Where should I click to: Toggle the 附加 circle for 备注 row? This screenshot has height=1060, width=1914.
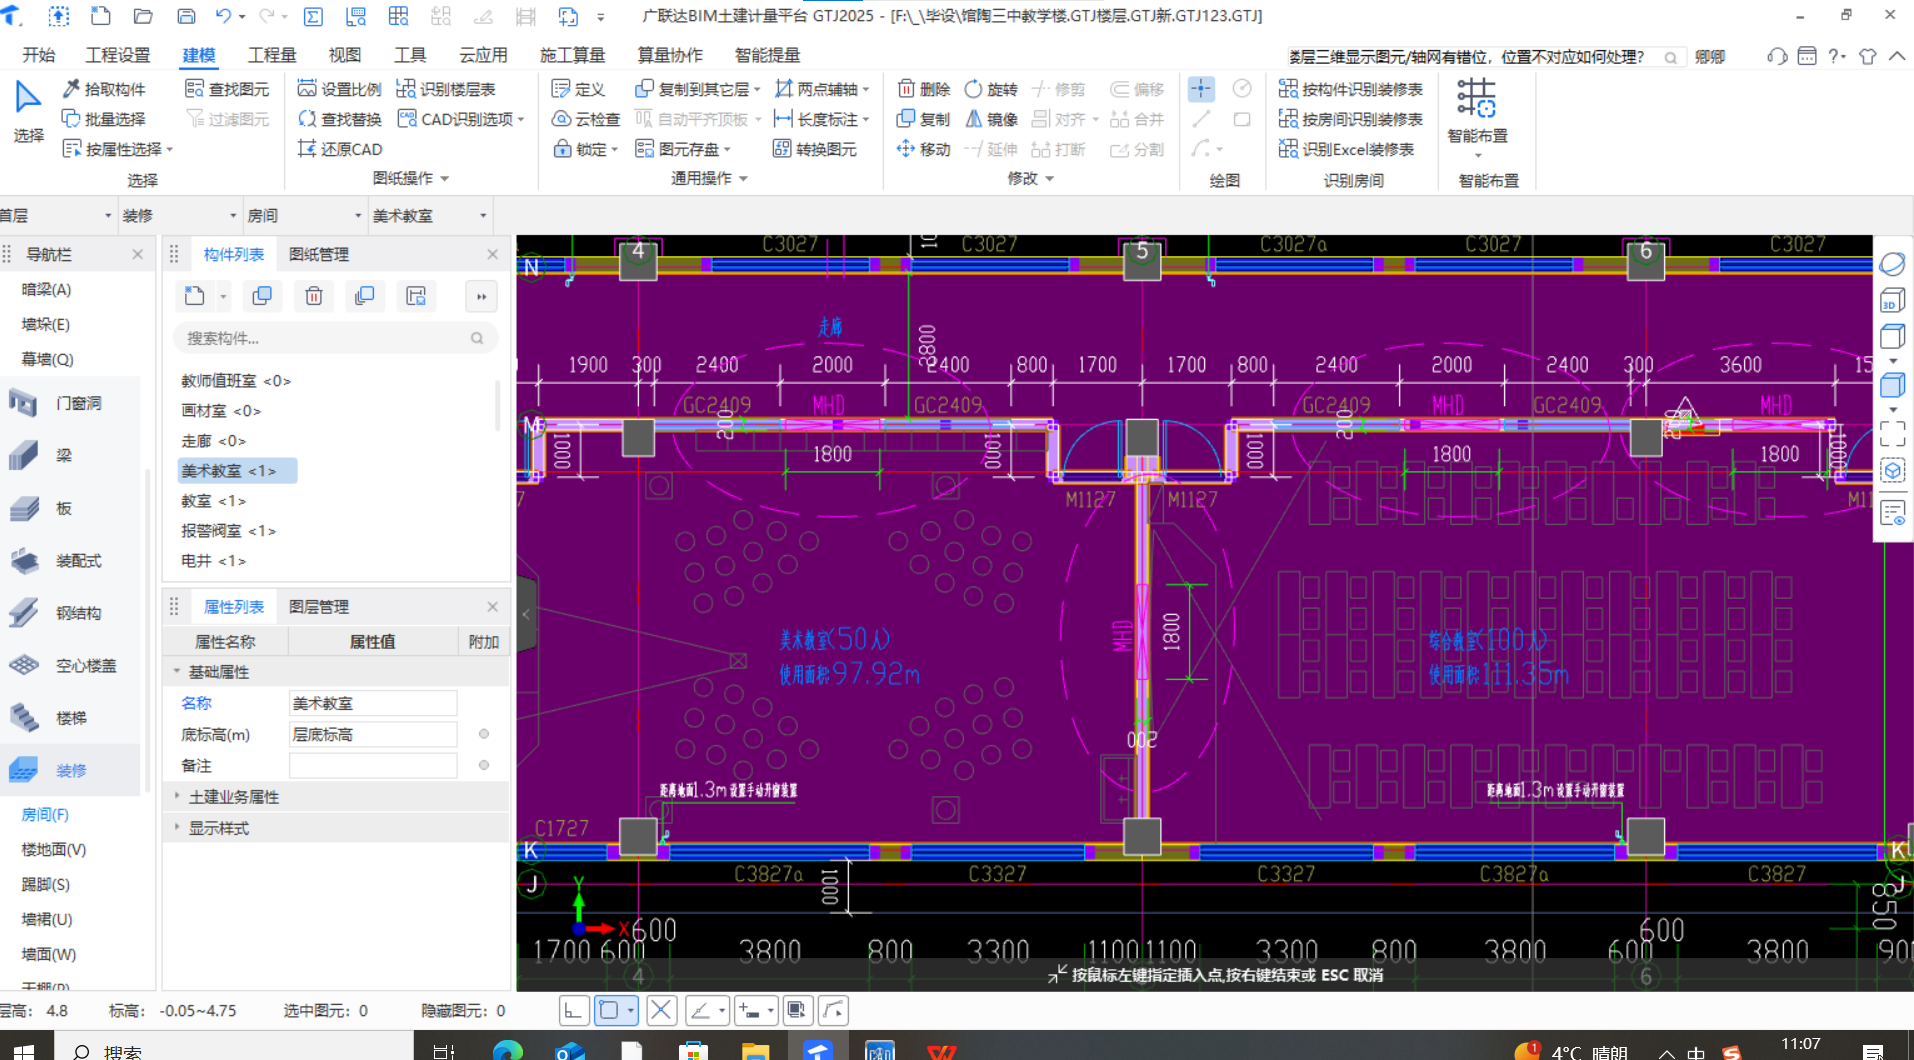tap(484, 765)
